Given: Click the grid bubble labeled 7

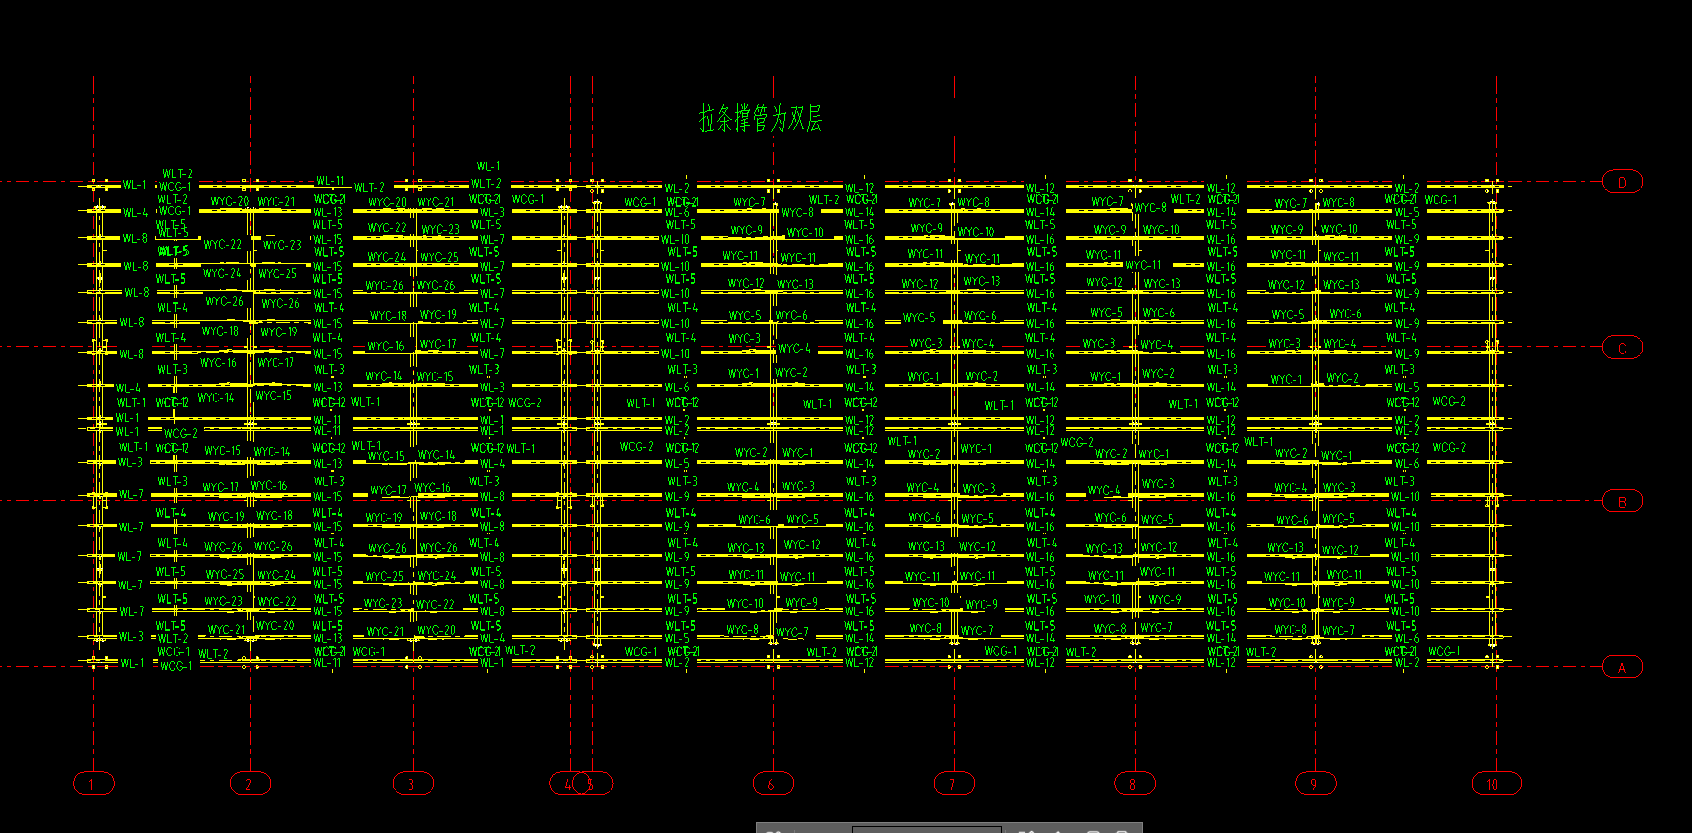Looking at the screenshot, I should [x=954, y=784].
